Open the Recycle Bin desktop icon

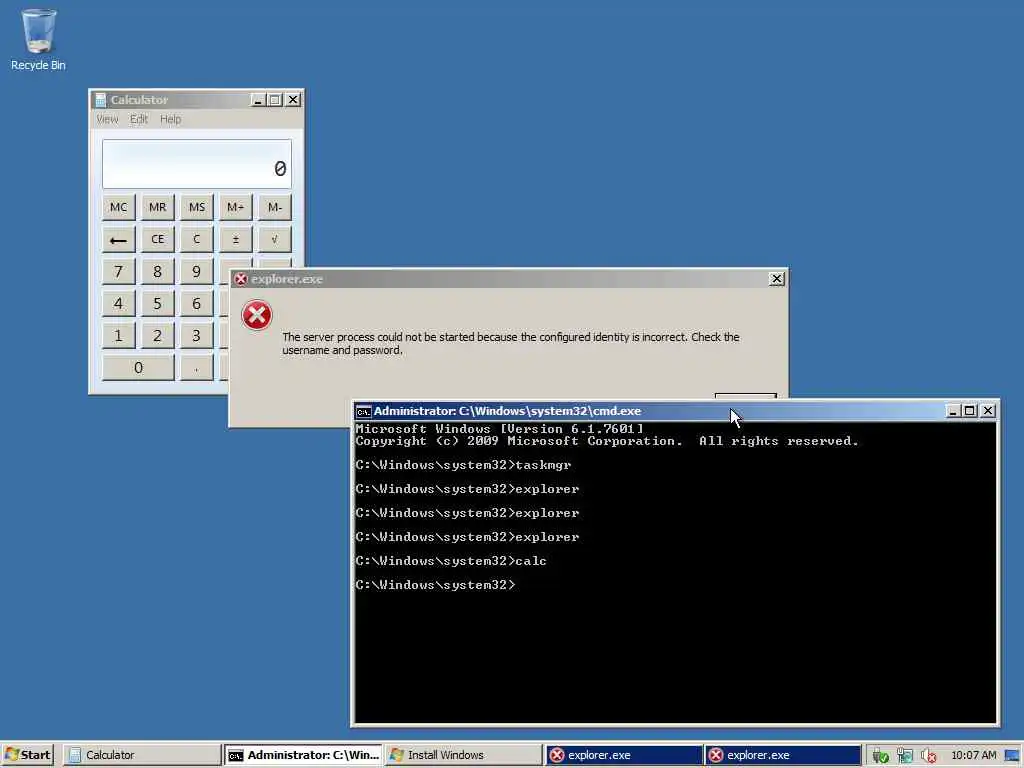click(38, 39)
